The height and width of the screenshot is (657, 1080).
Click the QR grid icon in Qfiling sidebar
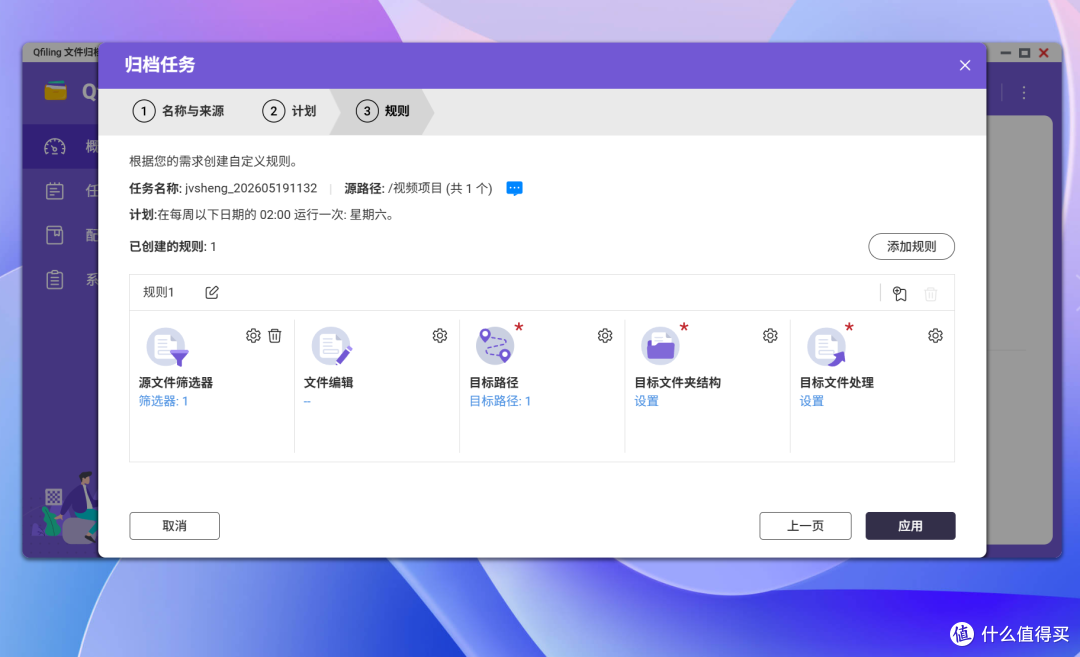pyautogui.click(x=54, y=497)
